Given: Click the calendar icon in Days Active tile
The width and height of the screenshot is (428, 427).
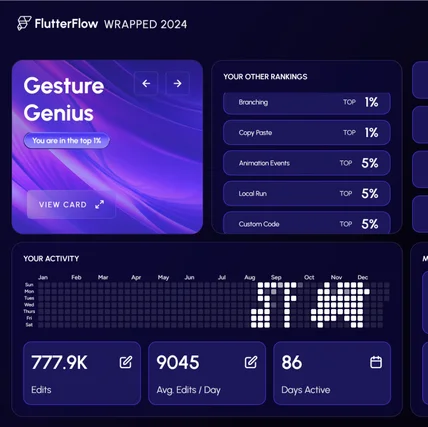Looking at the screenshot, I should (376, 362).
